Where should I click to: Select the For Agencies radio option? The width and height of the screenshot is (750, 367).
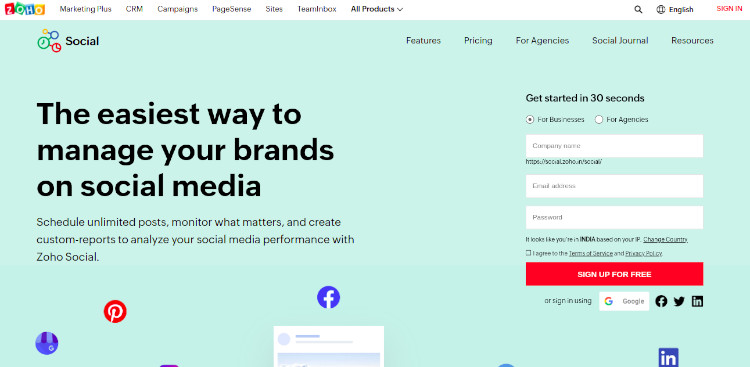[x=598, y=120]
